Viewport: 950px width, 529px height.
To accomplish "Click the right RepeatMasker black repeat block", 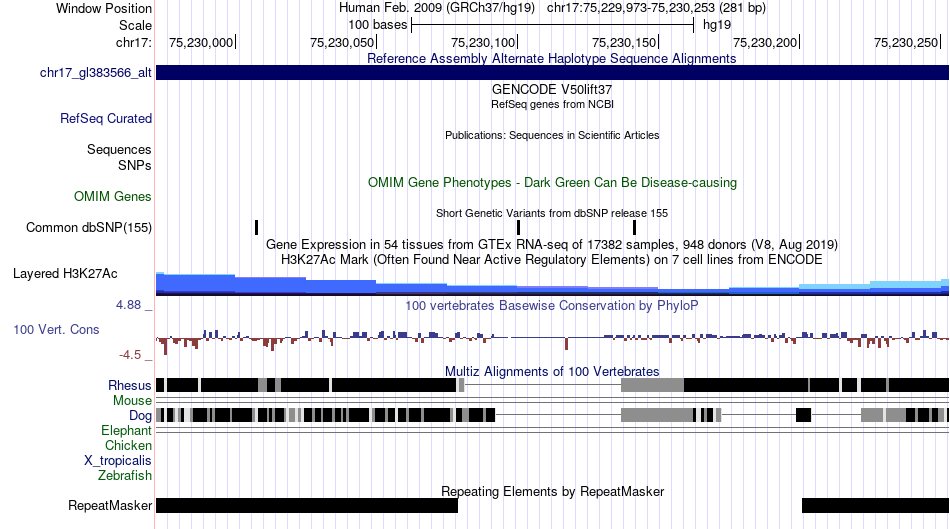I will click(875, 505).
